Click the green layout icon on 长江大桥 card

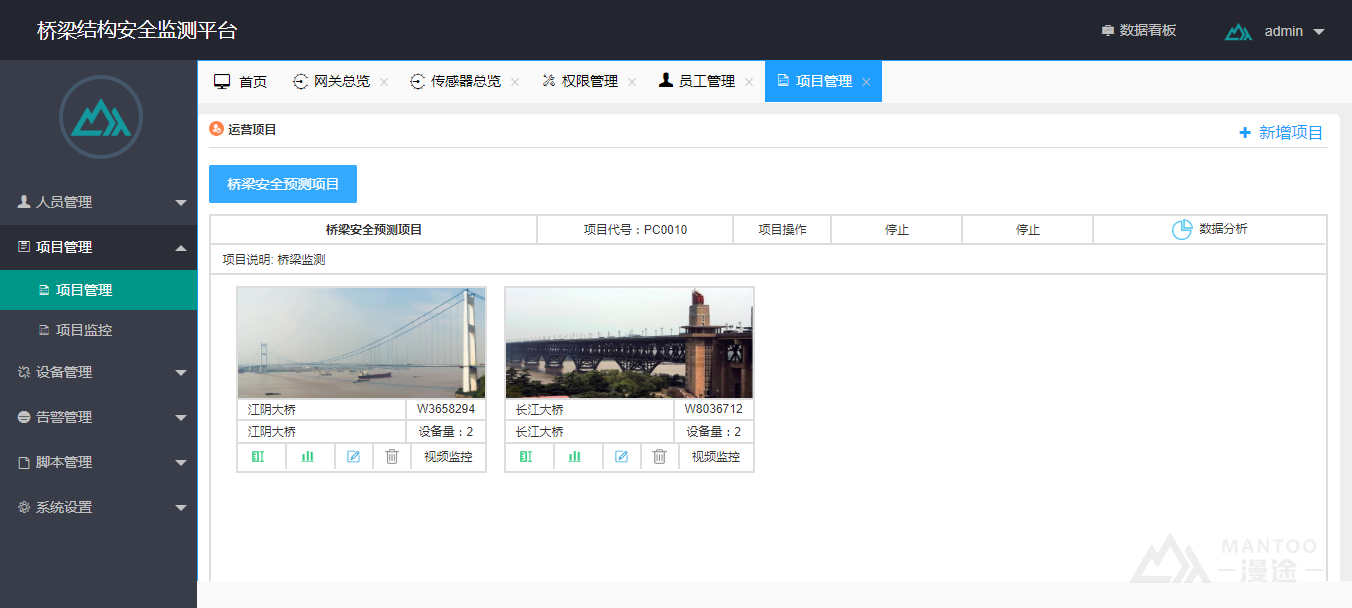pos(526,457)
